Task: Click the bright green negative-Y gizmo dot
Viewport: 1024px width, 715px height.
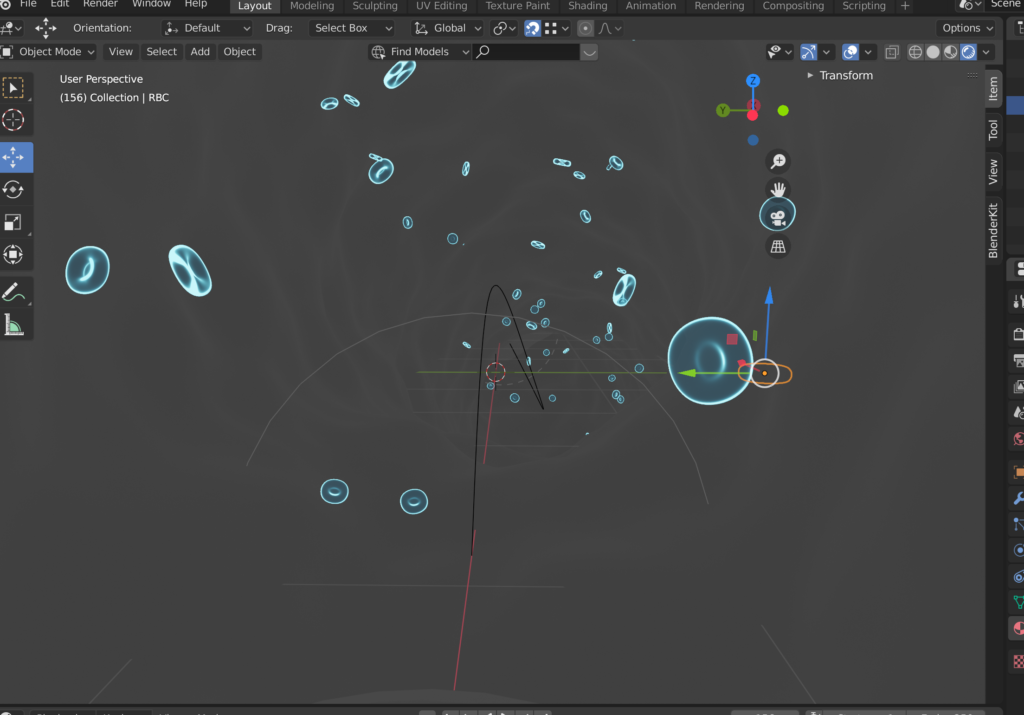Action: click(783, 110)
